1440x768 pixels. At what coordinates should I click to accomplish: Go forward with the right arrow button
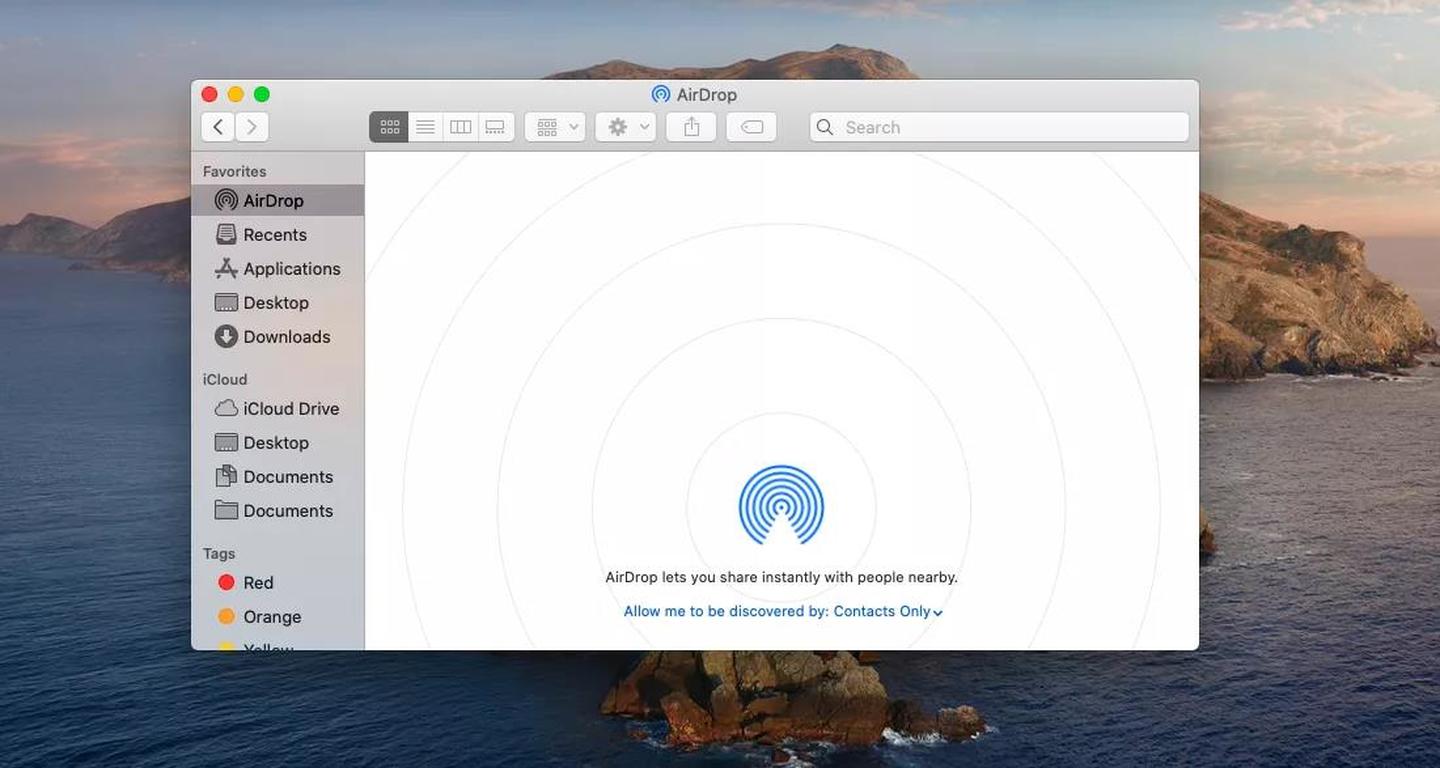252,127
